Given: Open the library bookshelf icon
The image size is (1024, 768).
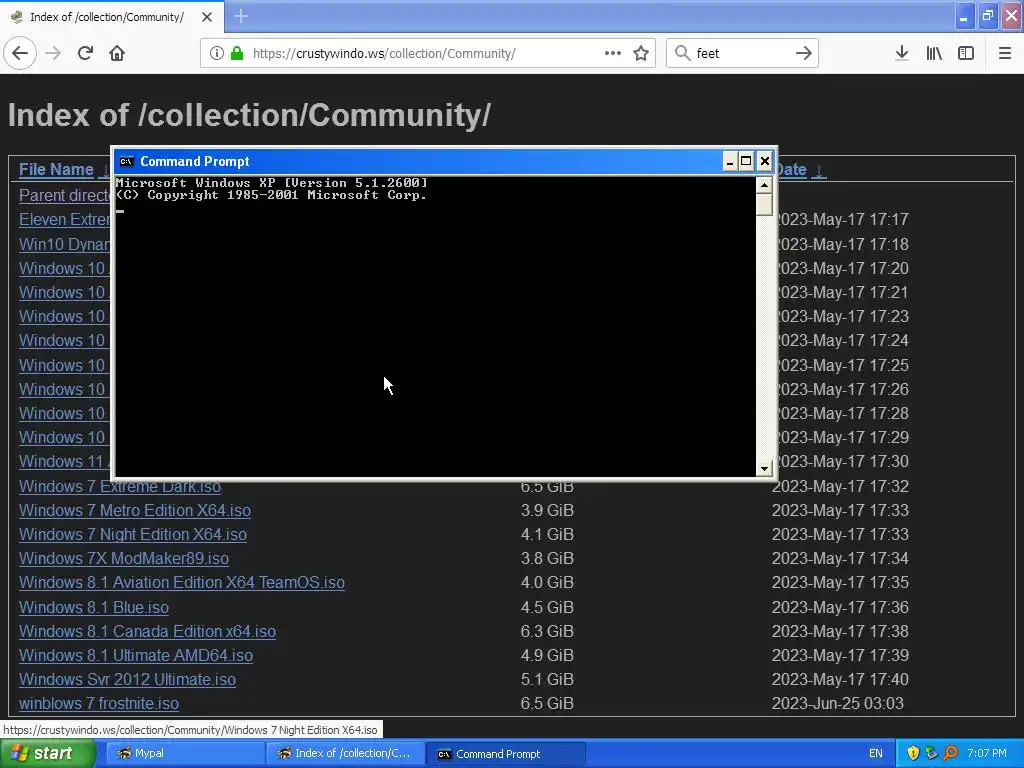Looking at the screenshot, I should [x=934, y=53].
